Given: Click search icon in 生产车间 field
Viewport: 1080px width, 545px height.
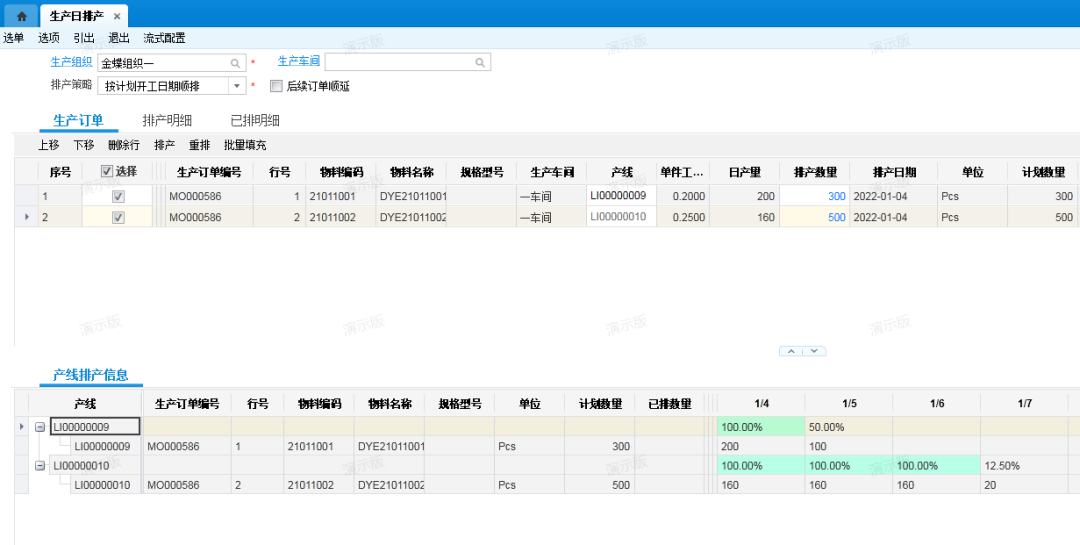Looking at the screenshot, I should (480, 63).
